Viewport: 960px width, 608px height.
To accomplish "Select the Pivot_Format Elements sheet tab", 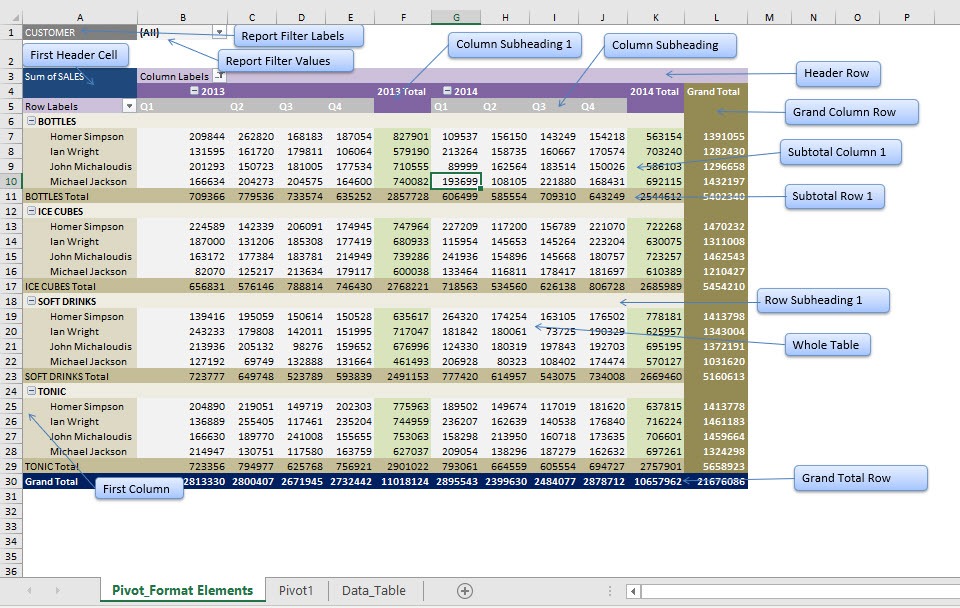I will coord(182,590).
